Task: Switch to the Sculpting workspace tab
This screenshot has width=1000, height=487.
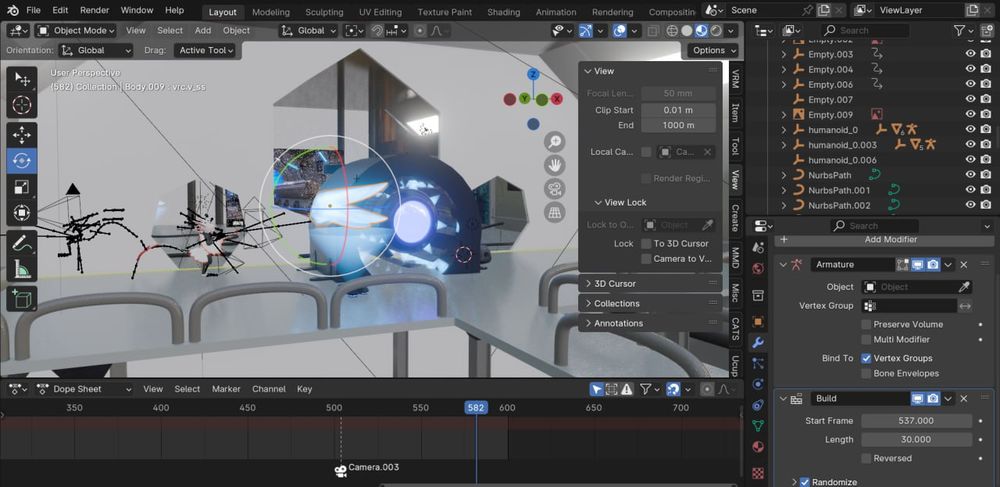Action: (x=323, y=12)
